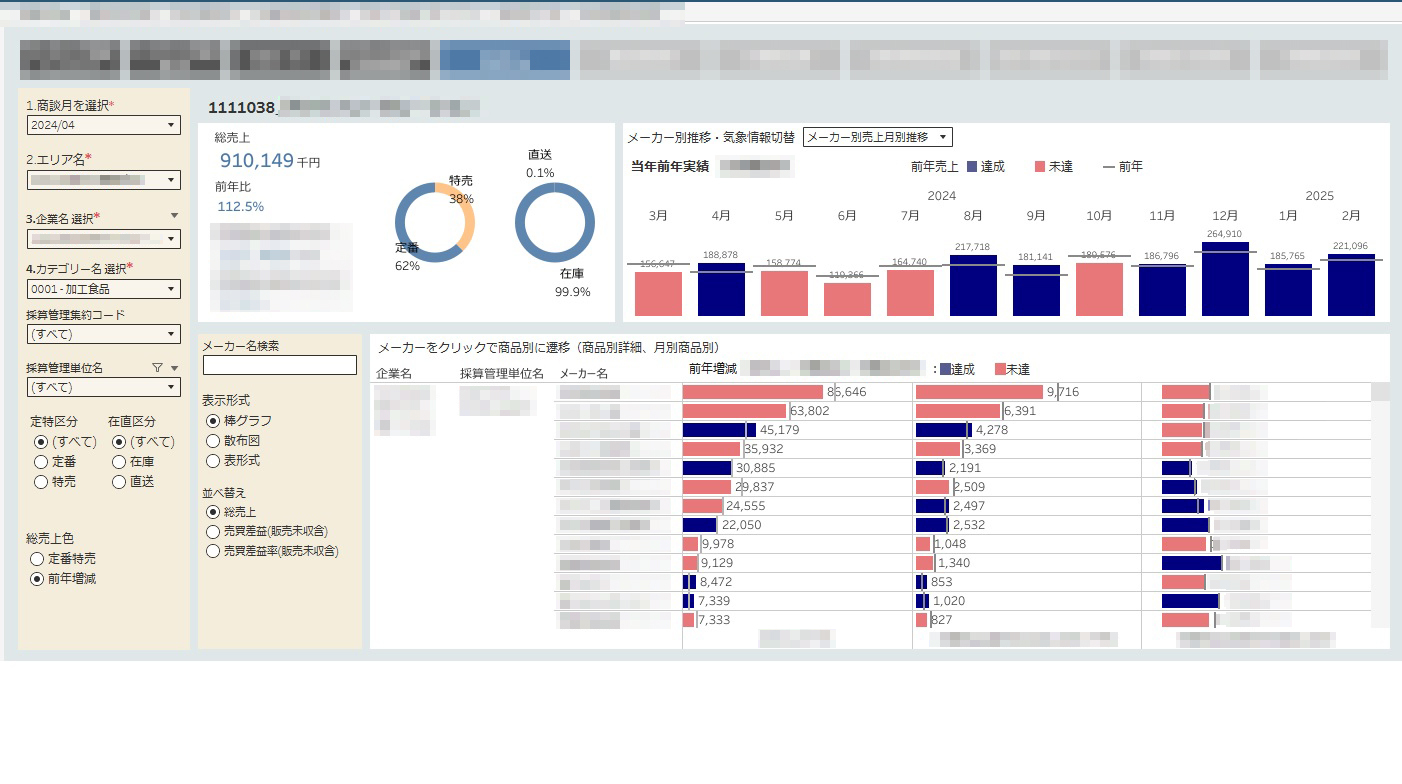The image size is (1402, 784).
Task: Click the 12月 bar labeled 264,910
Action: 1225,279
